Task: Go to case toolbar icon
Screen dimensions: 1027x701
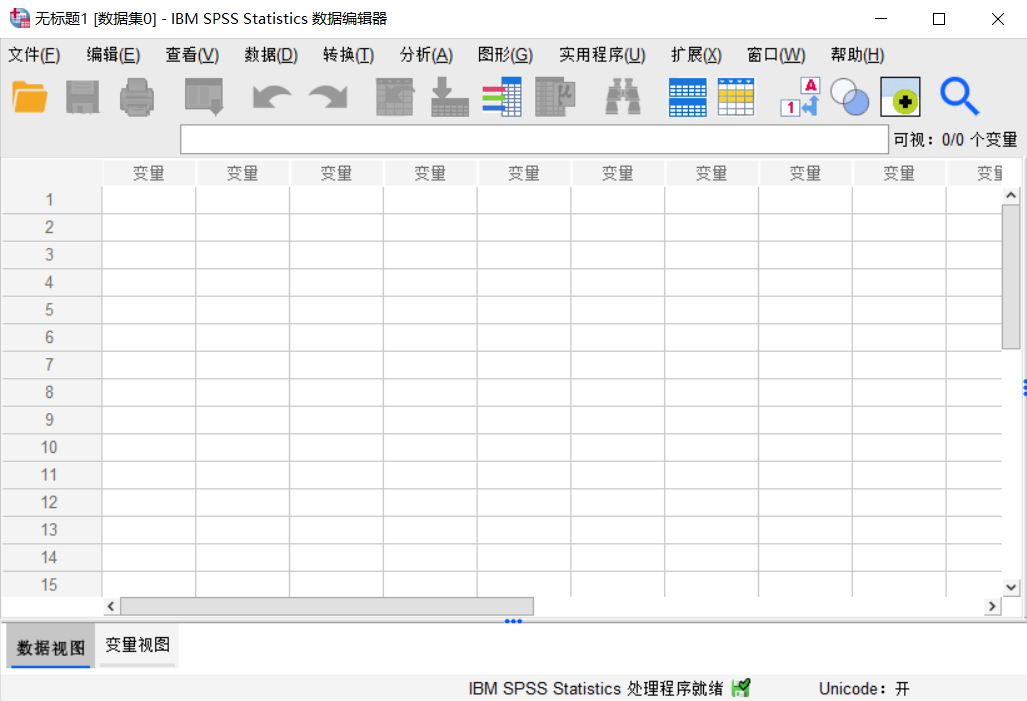Action: 394,97
